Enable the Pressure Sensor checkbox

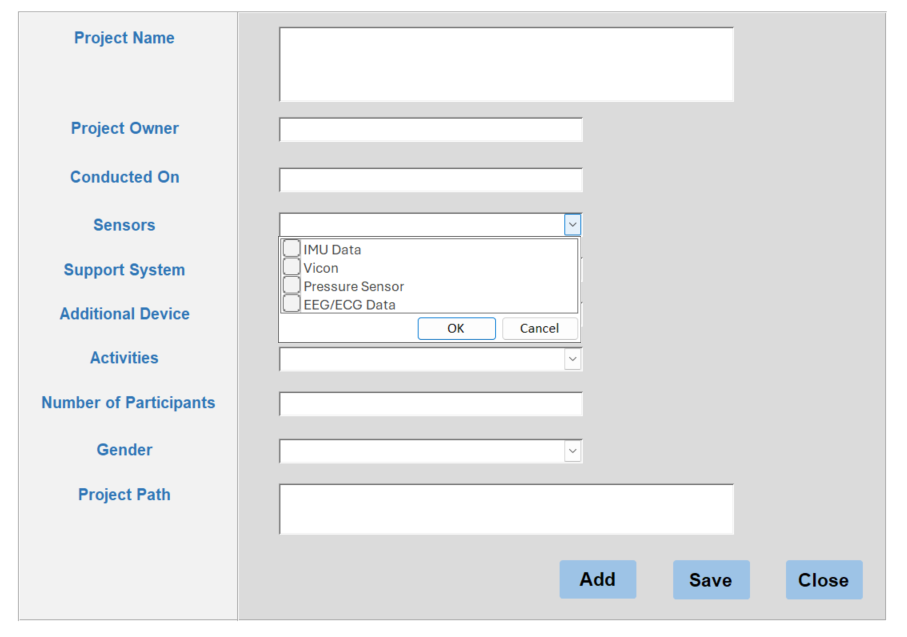click(292, 286)
